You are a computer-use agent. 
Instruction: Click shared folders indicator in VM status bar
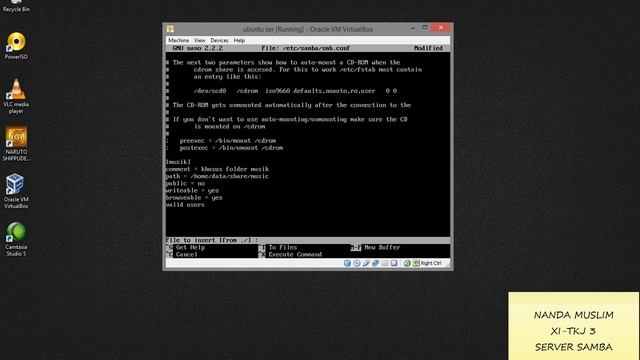coord(385,263)
